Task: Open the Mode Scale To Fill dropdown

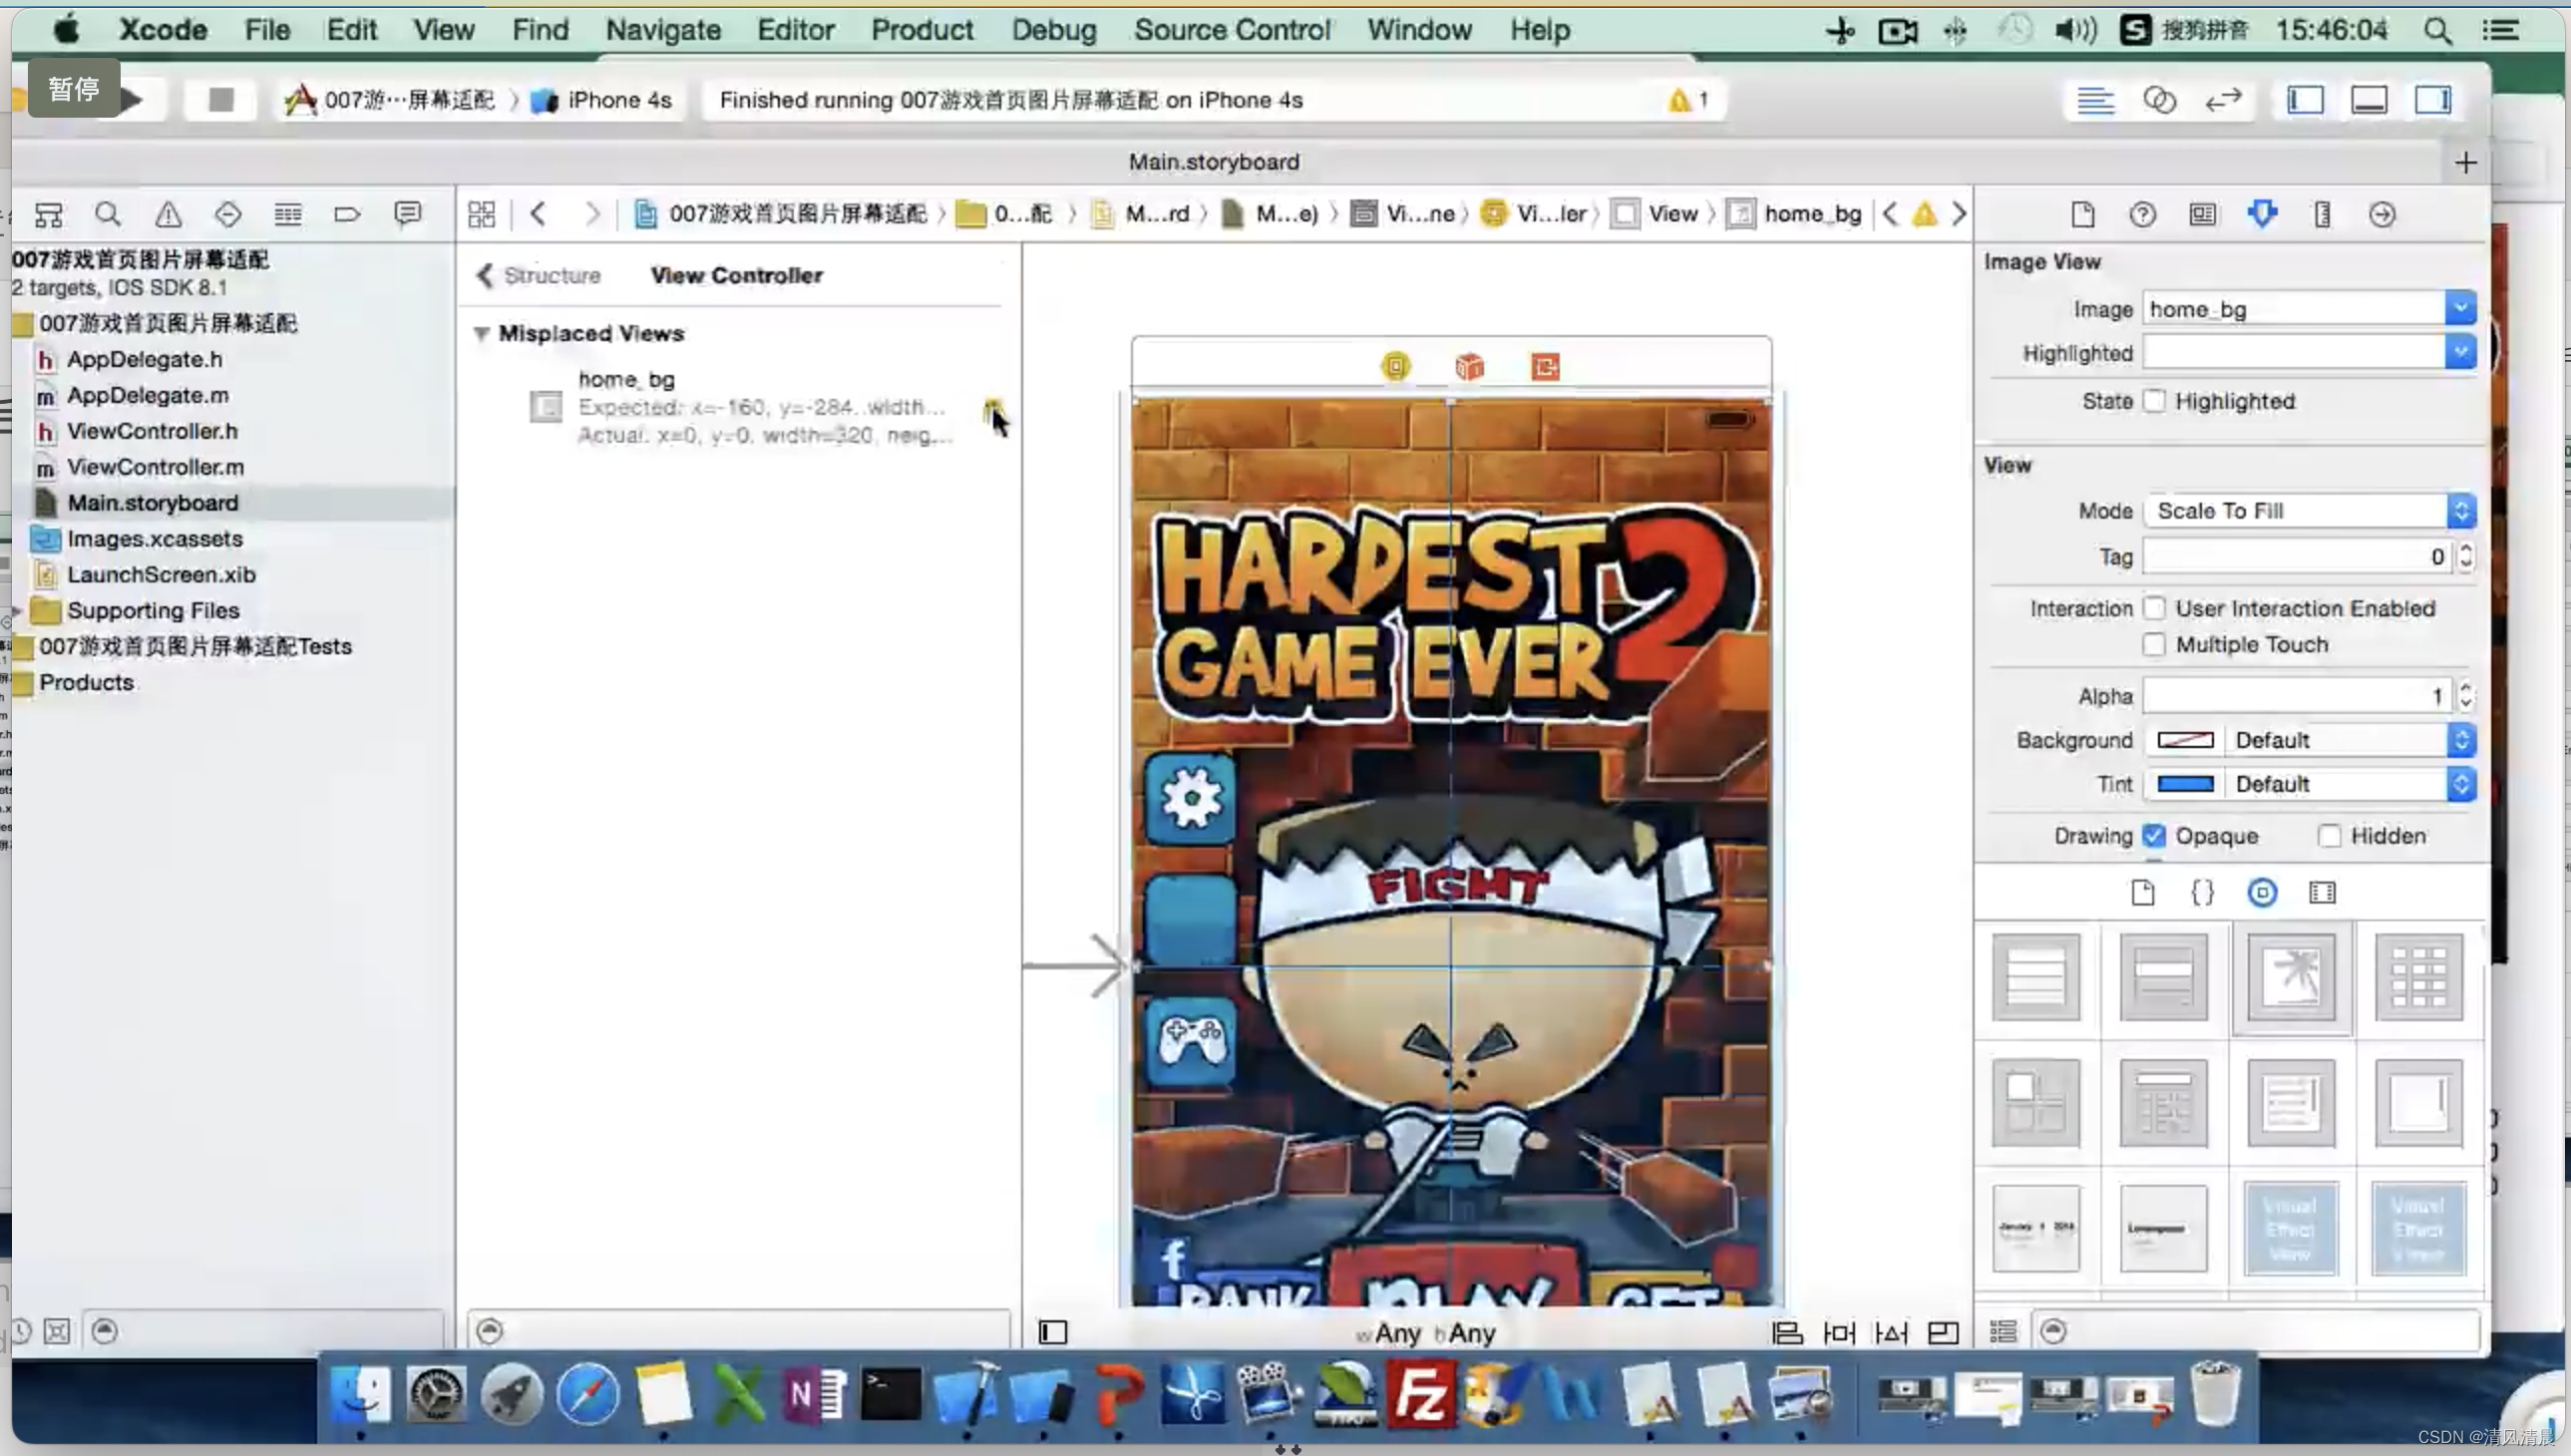Action: pyautogui.click(x=2309, y=510)
